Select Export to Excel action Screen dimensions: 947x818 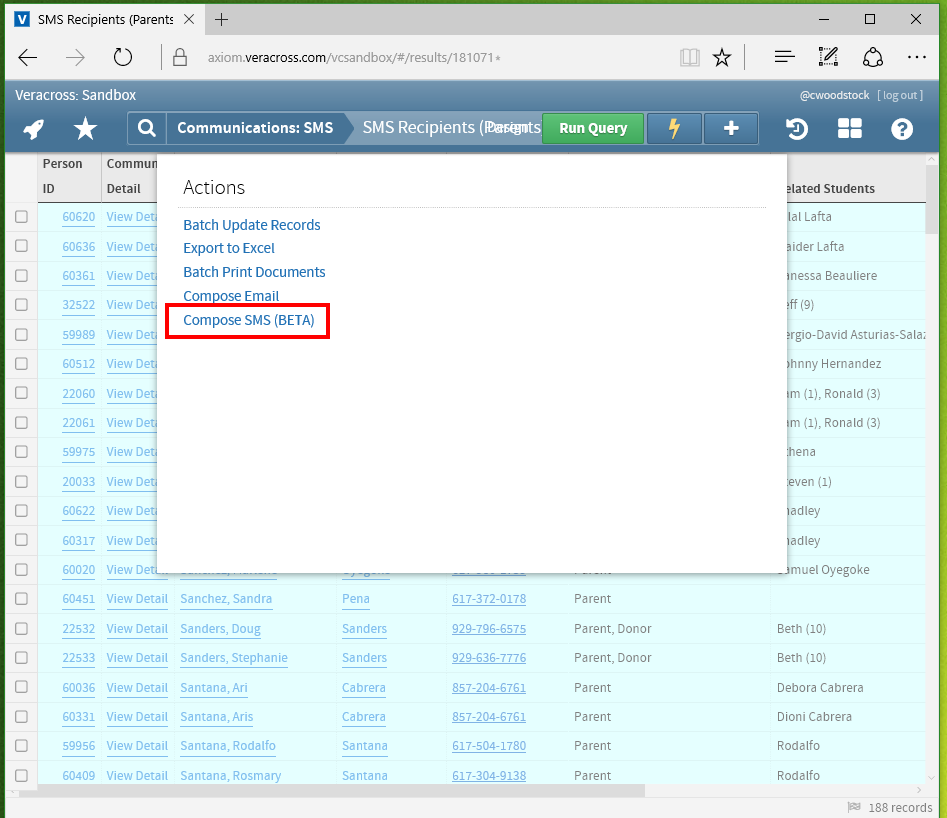pos(229,248)
